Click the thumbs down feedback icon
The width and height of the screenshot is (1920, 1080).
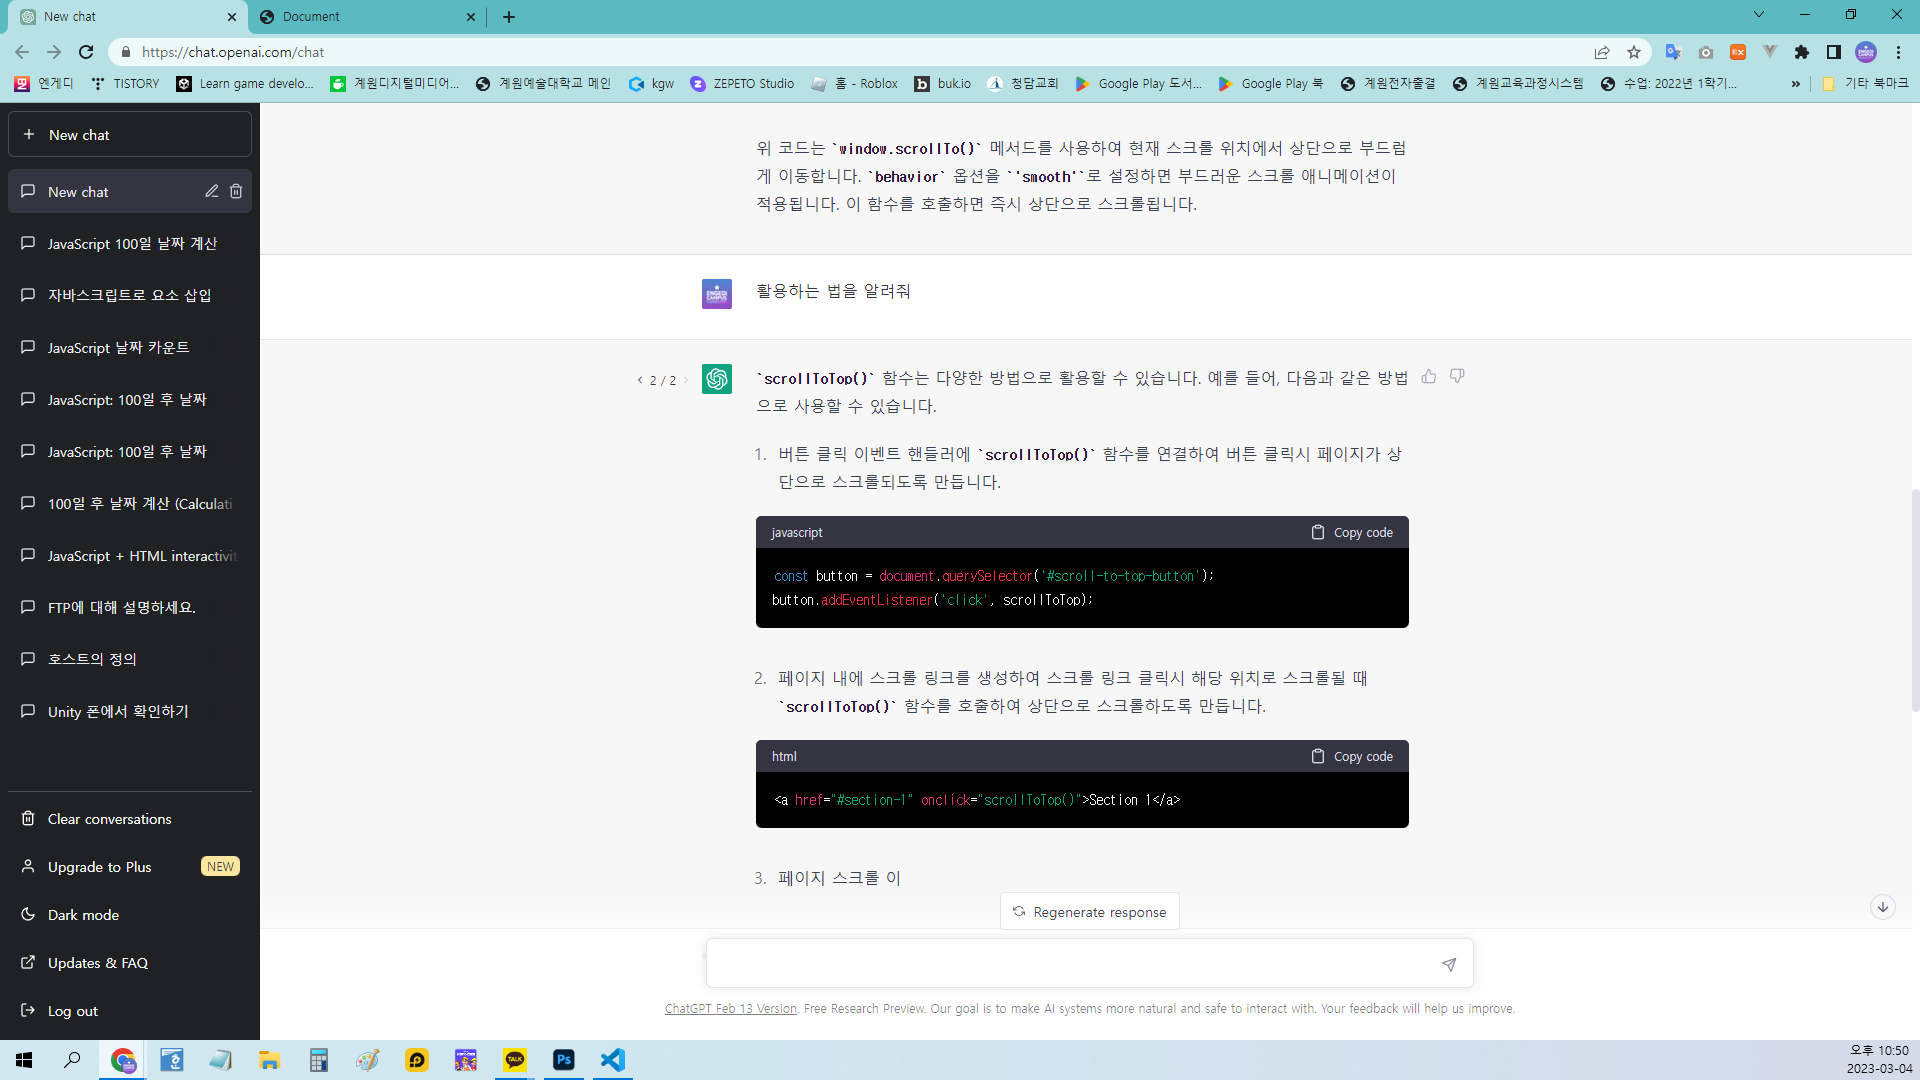[1457, 377]
